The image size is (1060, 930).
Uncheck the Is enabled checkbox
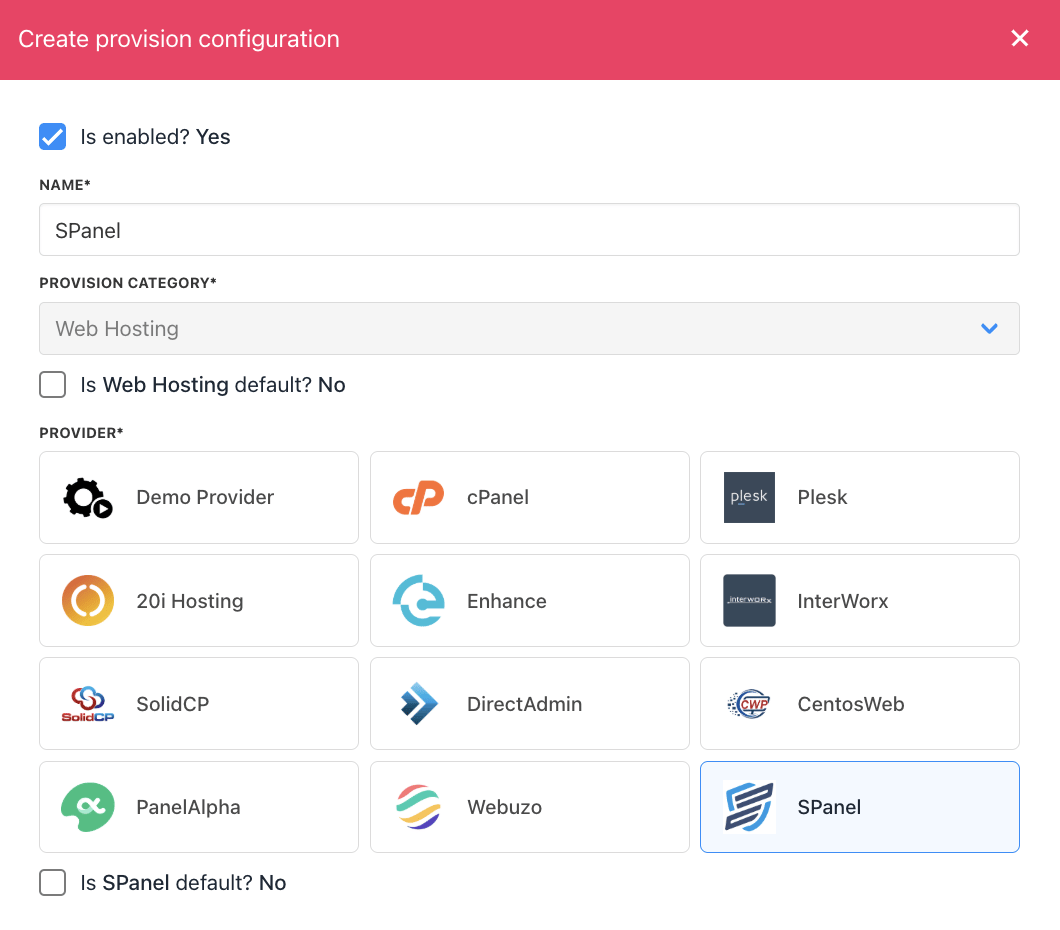pos(52,137)
